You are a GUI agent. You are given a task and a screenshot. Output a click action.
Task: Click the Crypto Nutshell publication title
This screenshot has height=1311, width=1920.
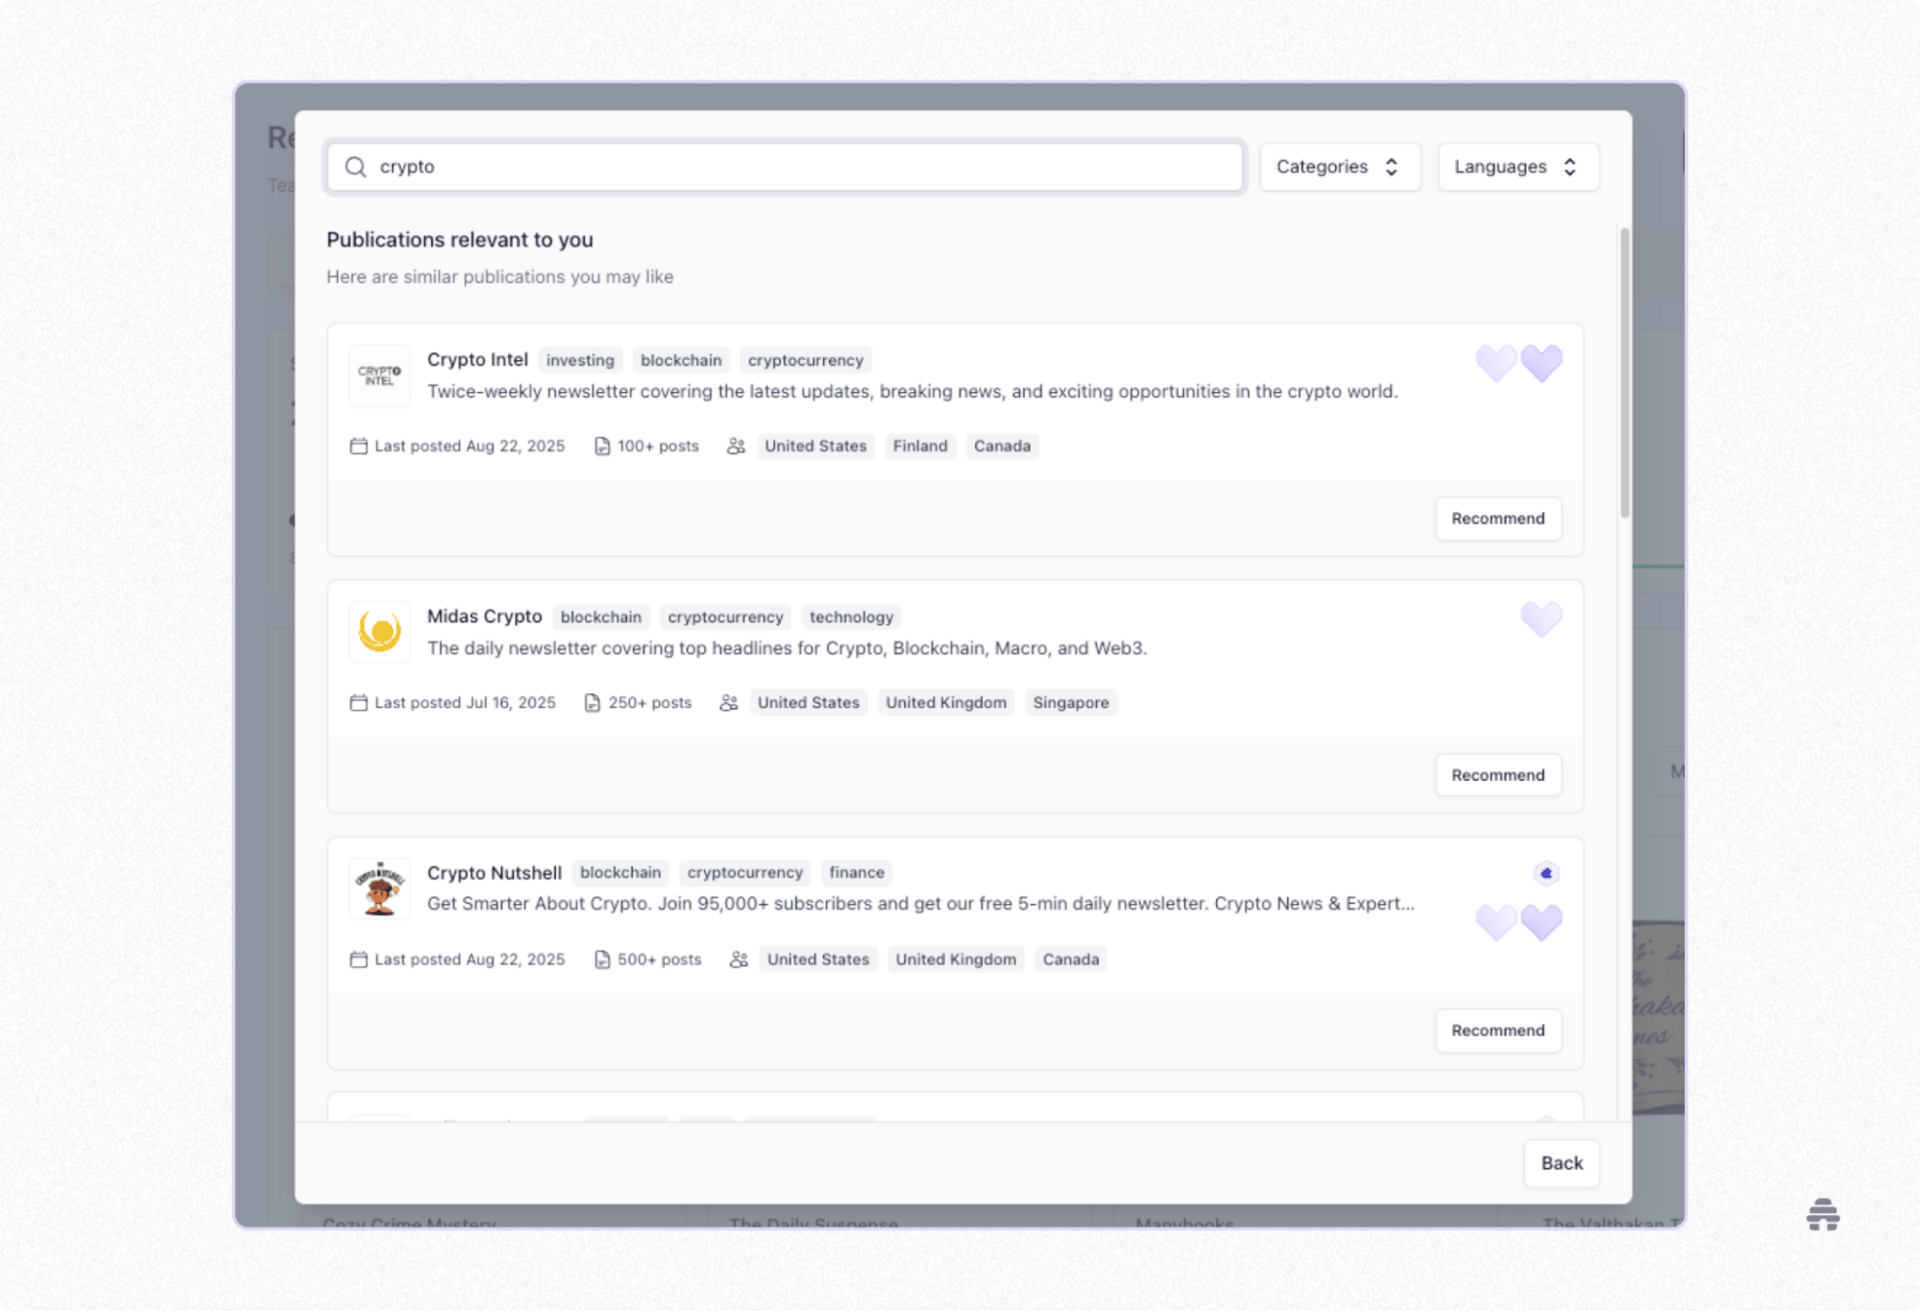coord(494,873)
